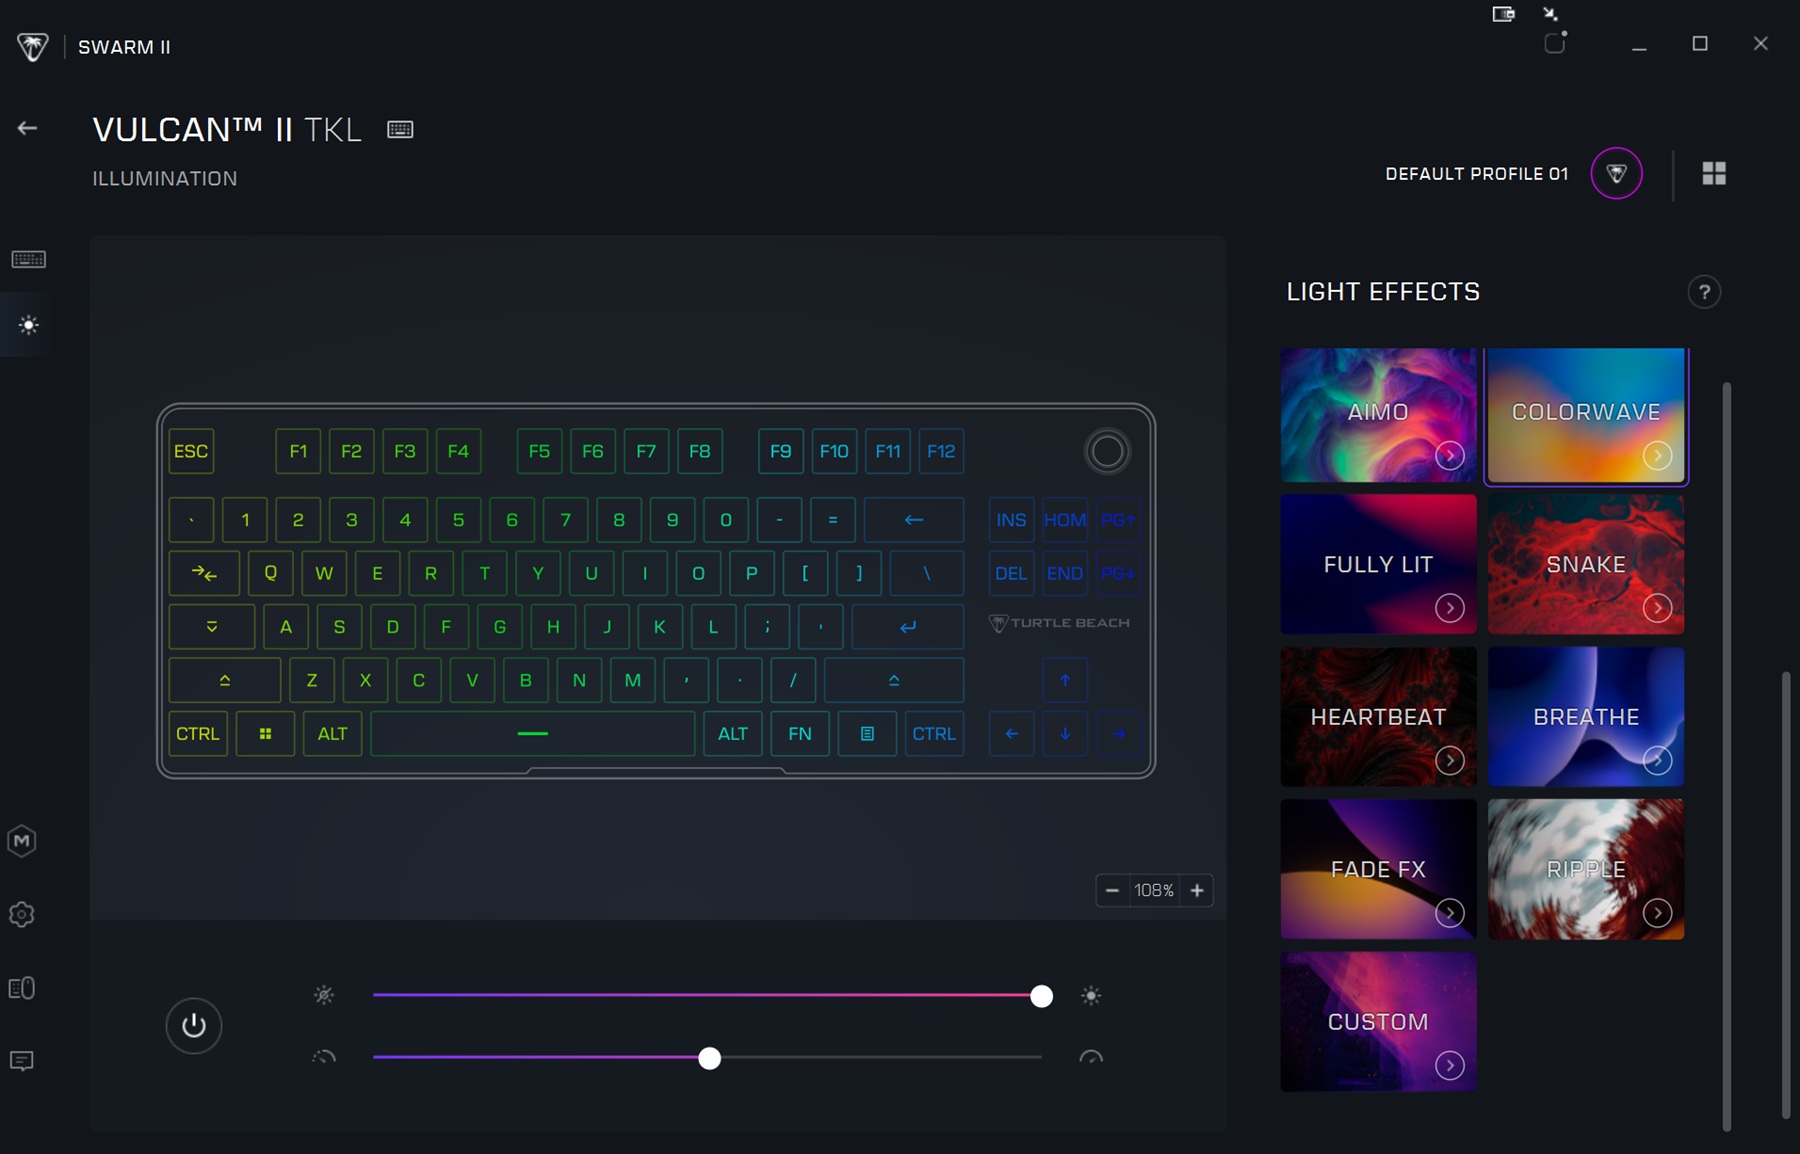This screenshot has width=1800, height=1154.
Task: Select the AIMO light effect
Action: (x=1377, y=412)
